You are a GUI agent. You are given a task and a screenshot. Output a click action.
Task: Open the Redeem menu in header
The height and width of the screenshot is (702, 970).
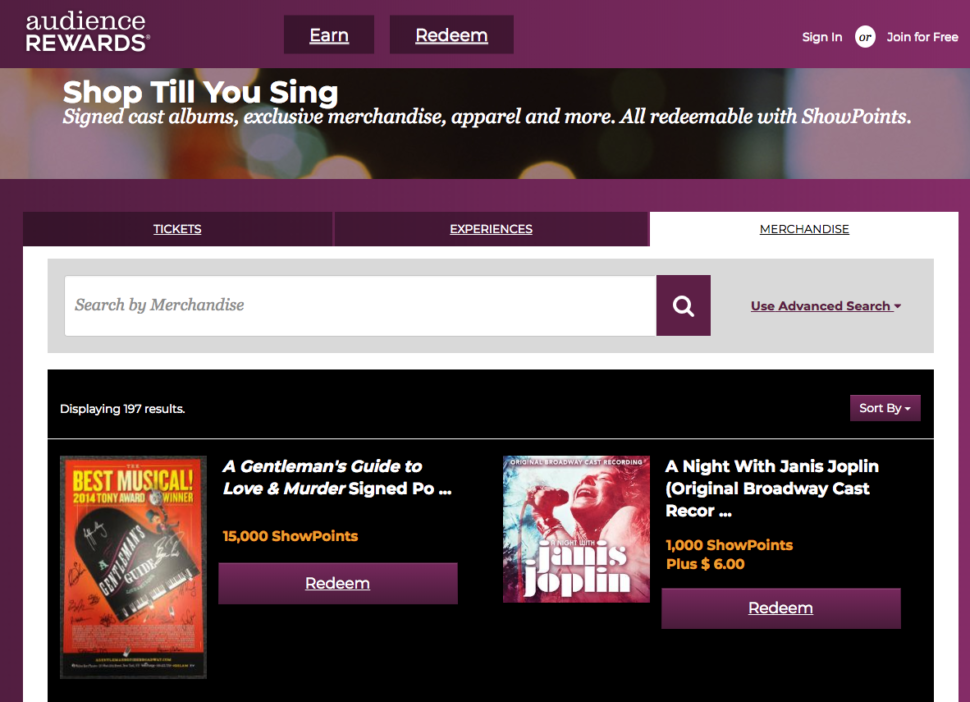click(452, 35)
